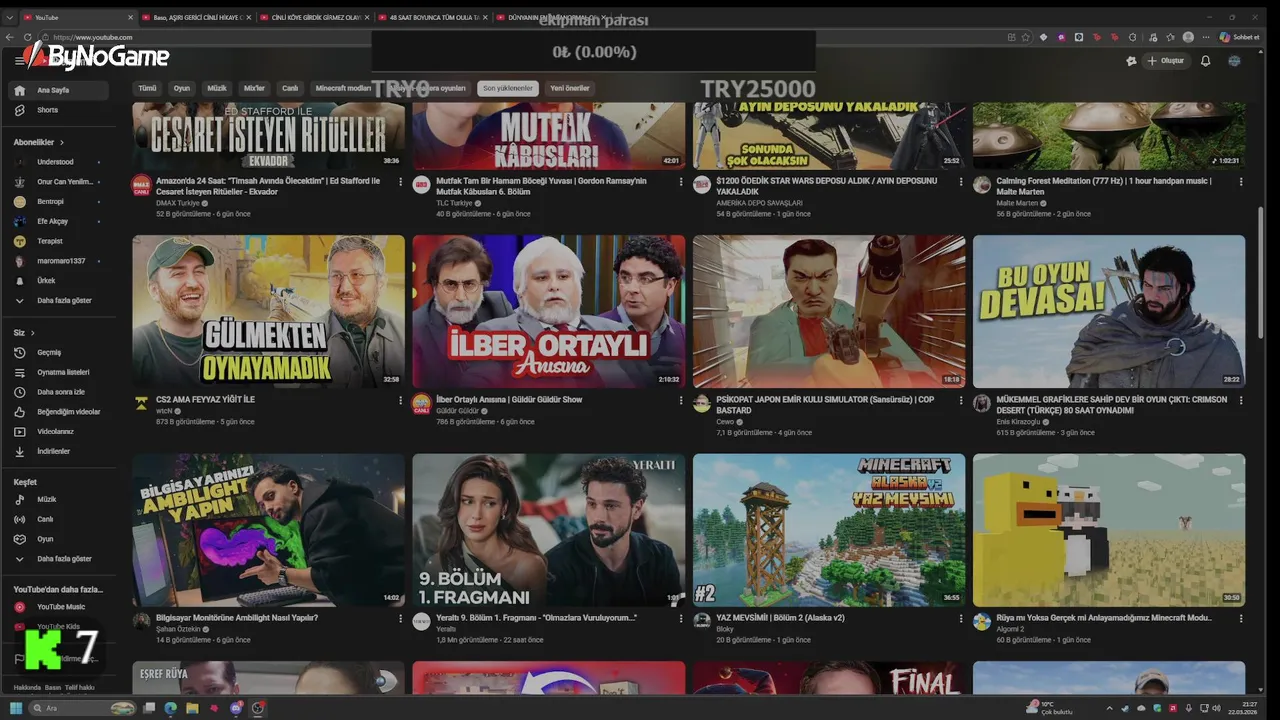Open the three-dot menu for the Calming Forest Meditation video

tap(1241, 183)
